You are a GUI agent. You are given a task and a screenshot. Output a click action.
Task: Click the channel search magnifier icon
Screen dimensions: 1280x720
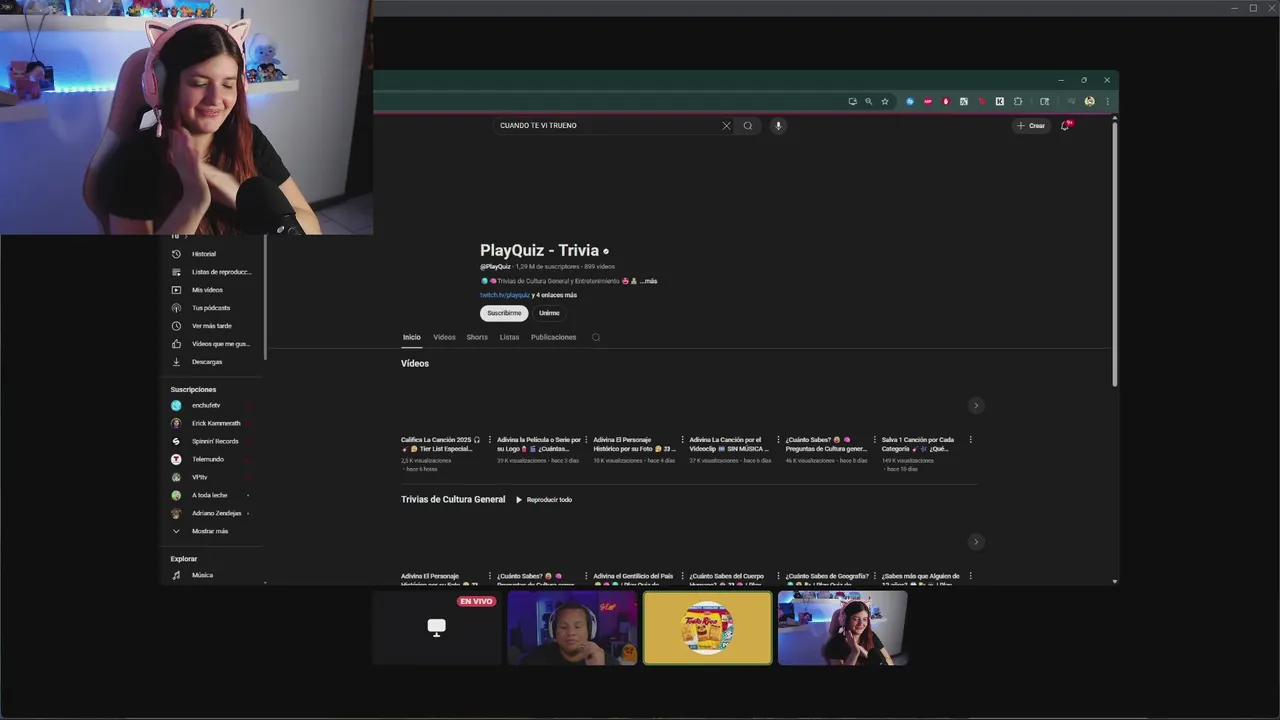point(596,337)
